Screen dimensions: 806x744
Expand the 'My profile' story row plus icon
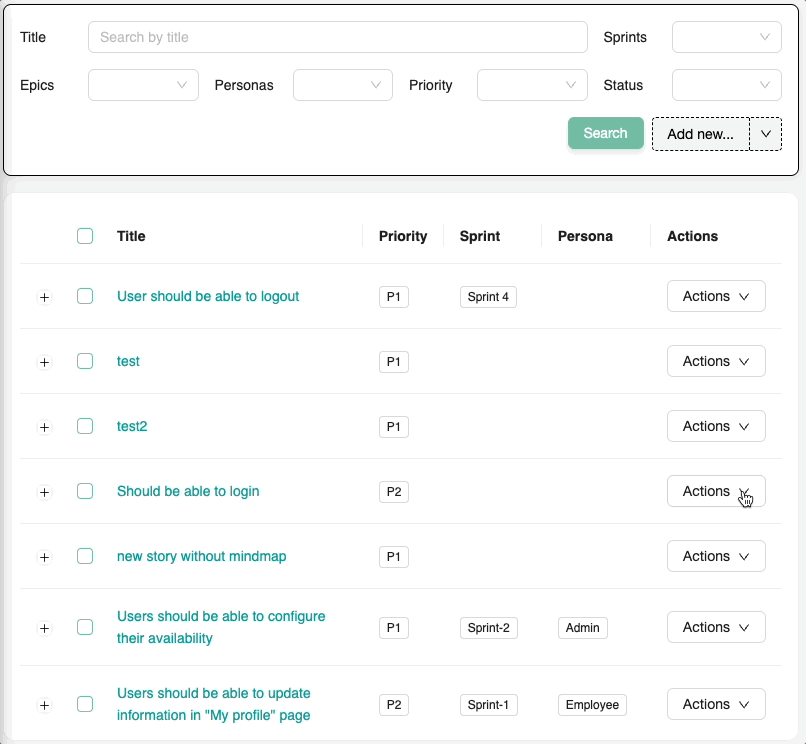point(44,705)
